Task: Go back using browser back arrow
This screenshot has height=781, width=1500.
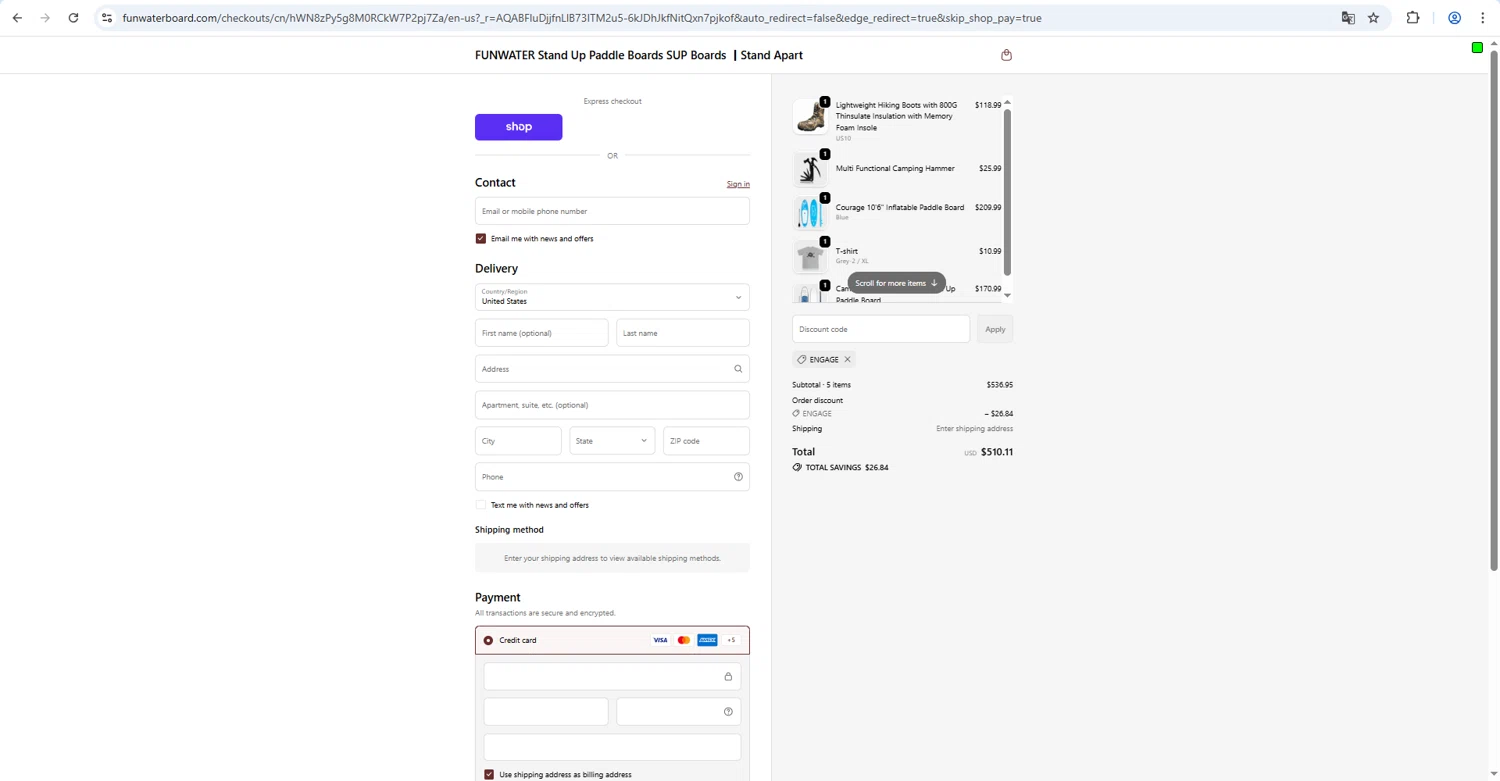Action: pos(17,18)
